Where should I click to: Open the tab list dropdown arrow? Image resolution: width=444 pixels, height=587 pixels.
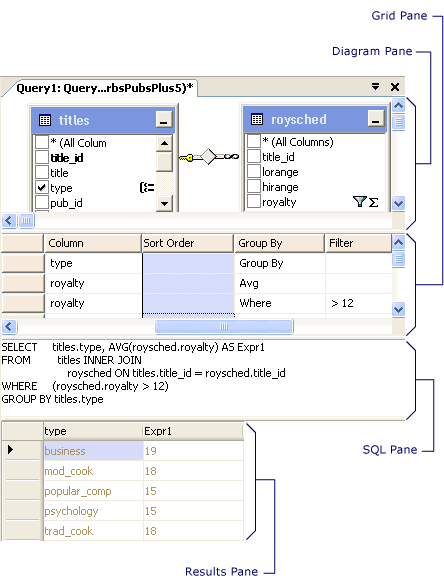point(375,87)
